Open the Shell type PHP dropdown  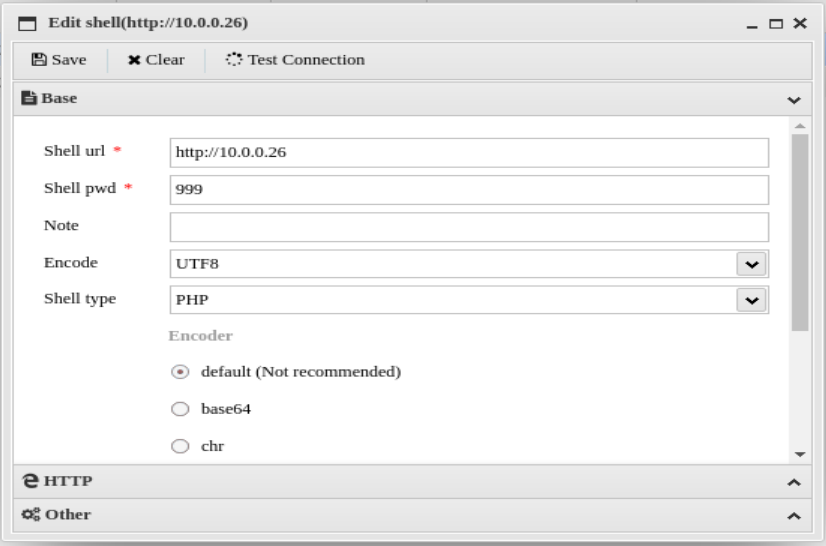pyautogui.click(x=751, y=300)
